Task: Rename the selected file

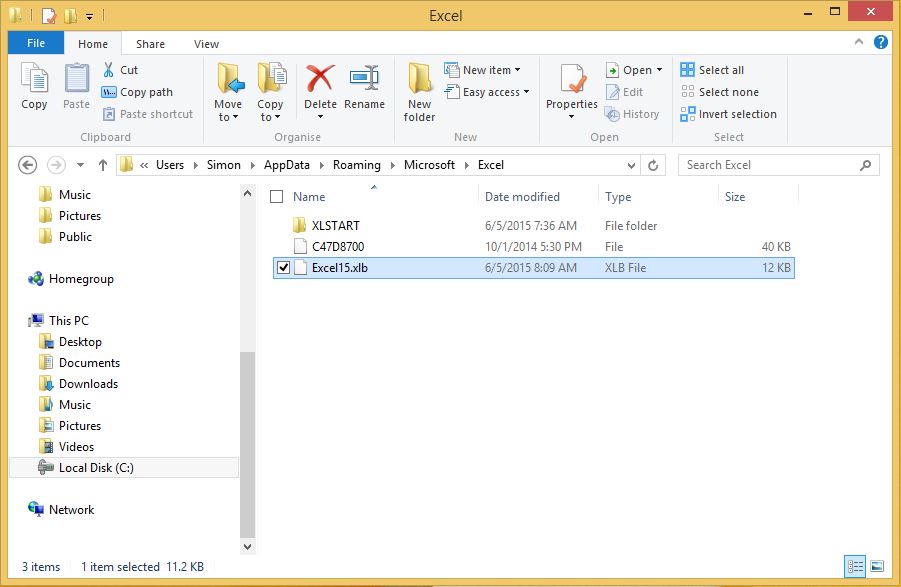Action: pos(364,86)
